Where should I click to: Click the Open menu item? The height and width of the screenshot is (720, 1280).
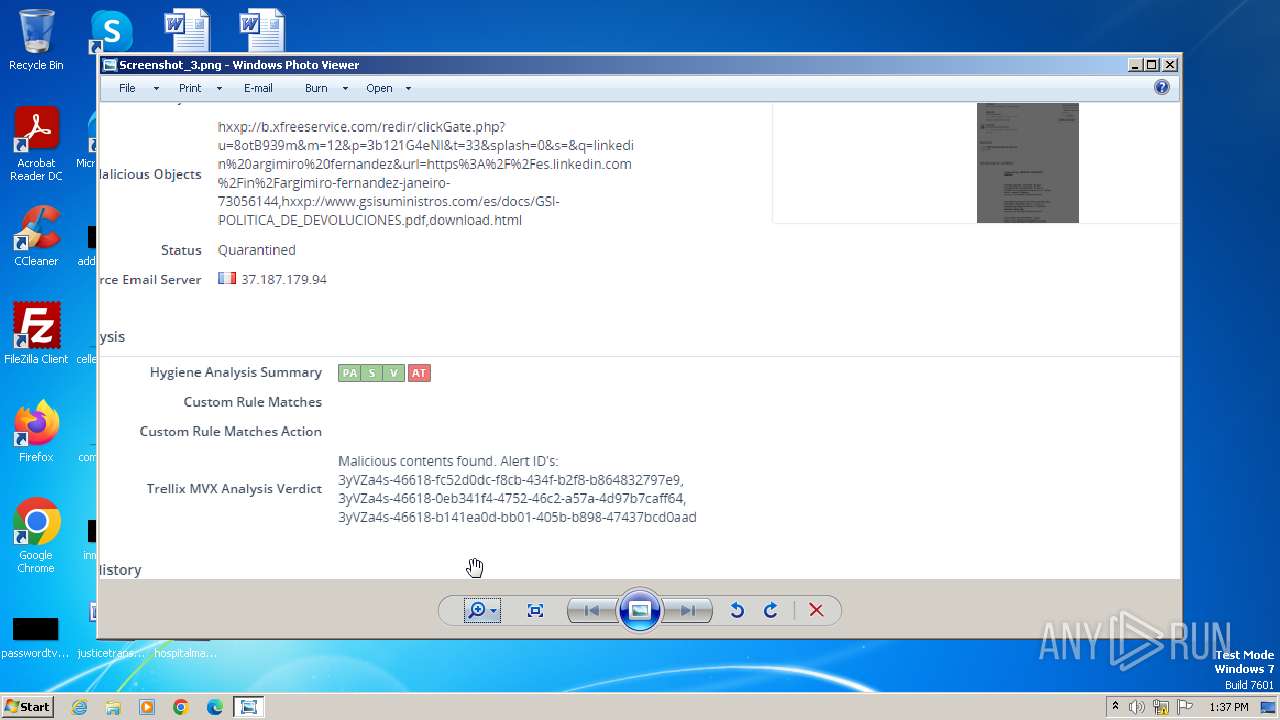coord(379,88)
